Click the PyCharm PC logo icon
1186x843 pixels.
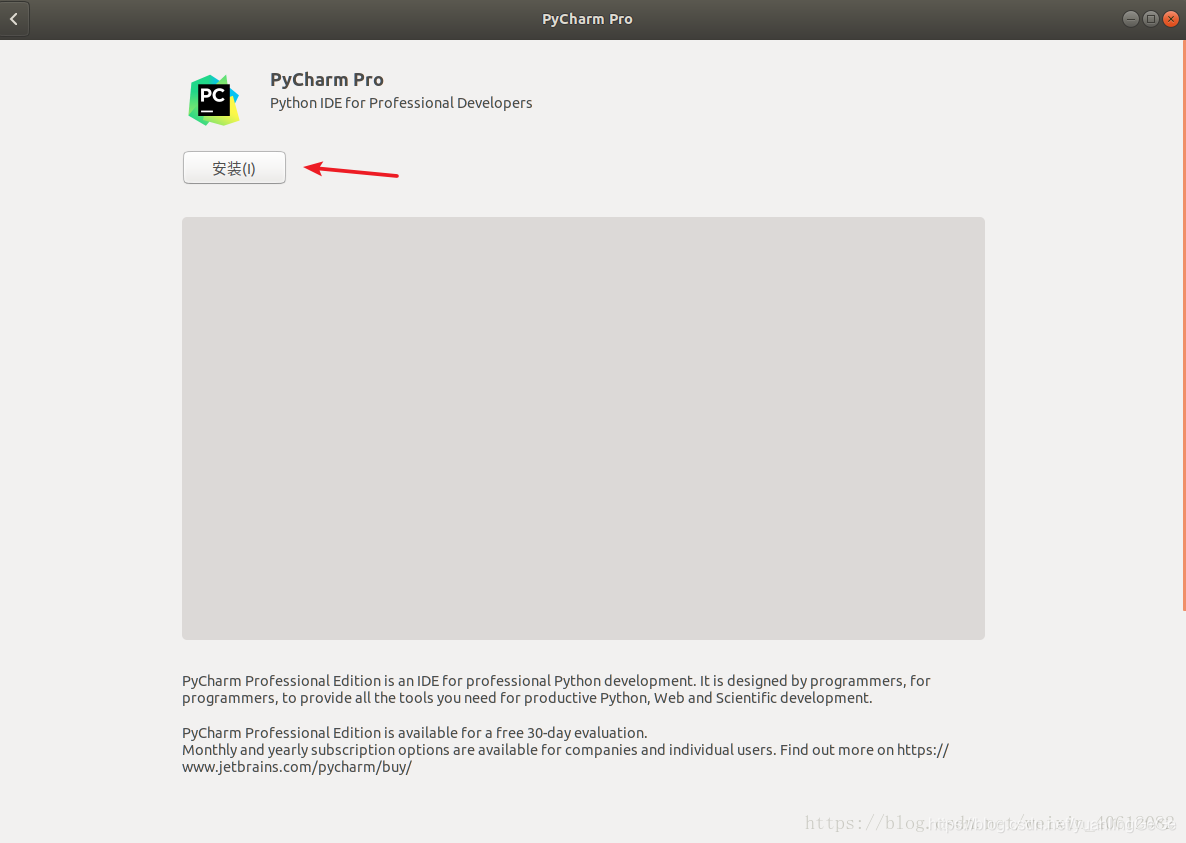214,100
